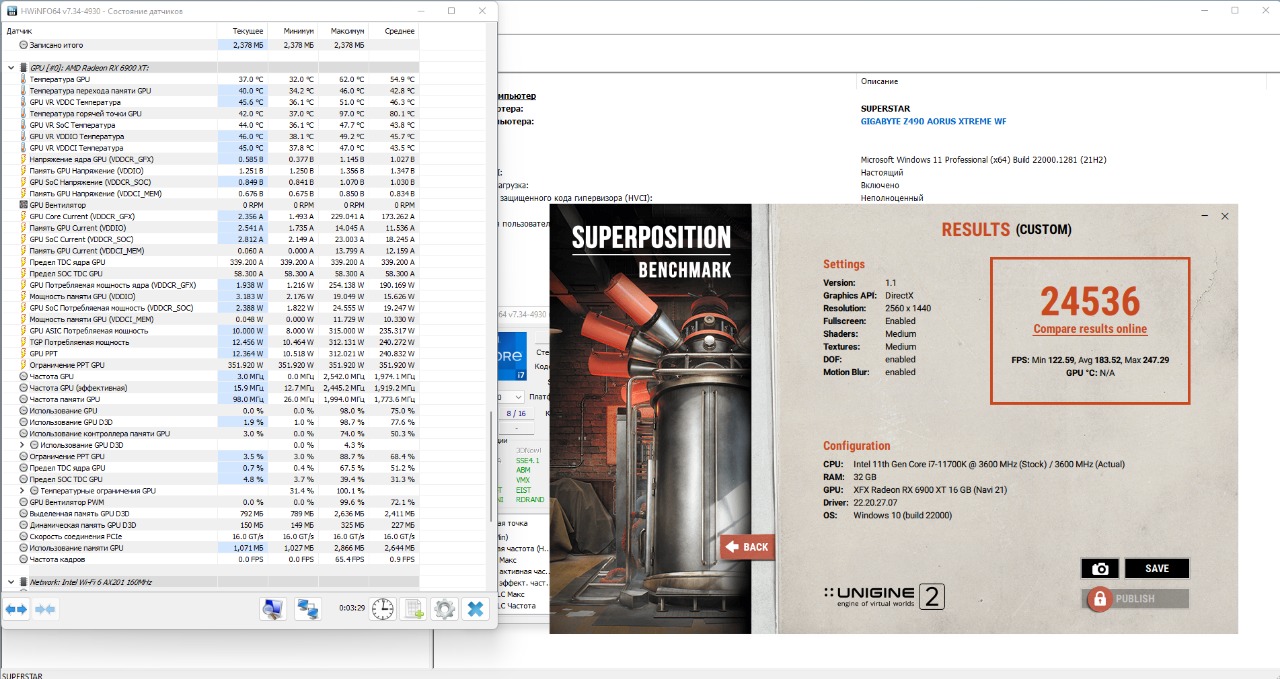This screenshot has width=1280, height=679.
Task: Select Использование контроллера памяти GPU row
Action: [210, 433]
